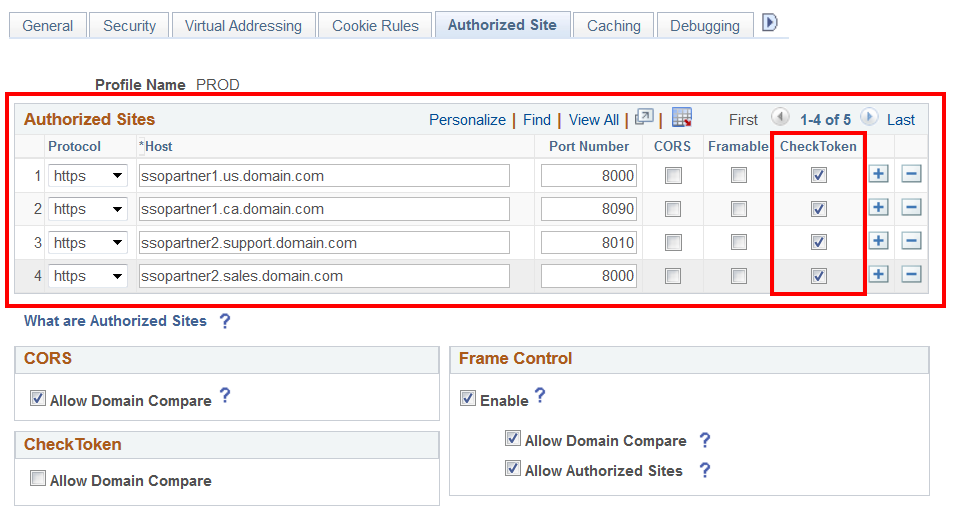This screenshot has width=958, height=510.
Task: Show next rows arrow in grid
Action: point(869,116)
